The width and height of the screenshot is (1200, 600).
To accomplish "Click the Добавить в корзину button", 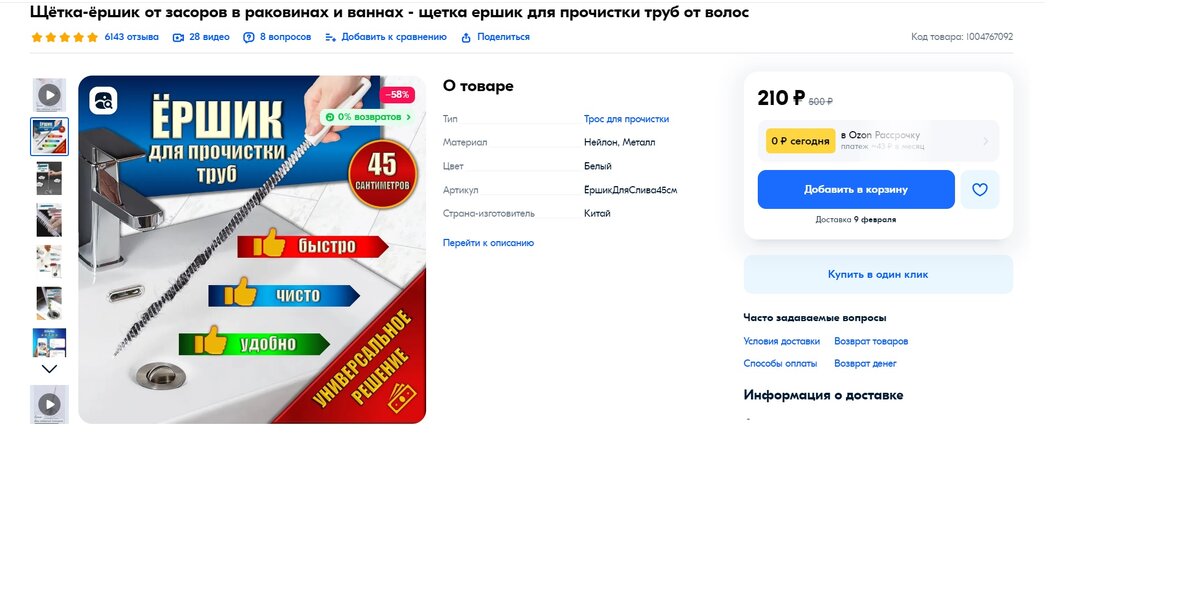I will click(x=856, y=189).
